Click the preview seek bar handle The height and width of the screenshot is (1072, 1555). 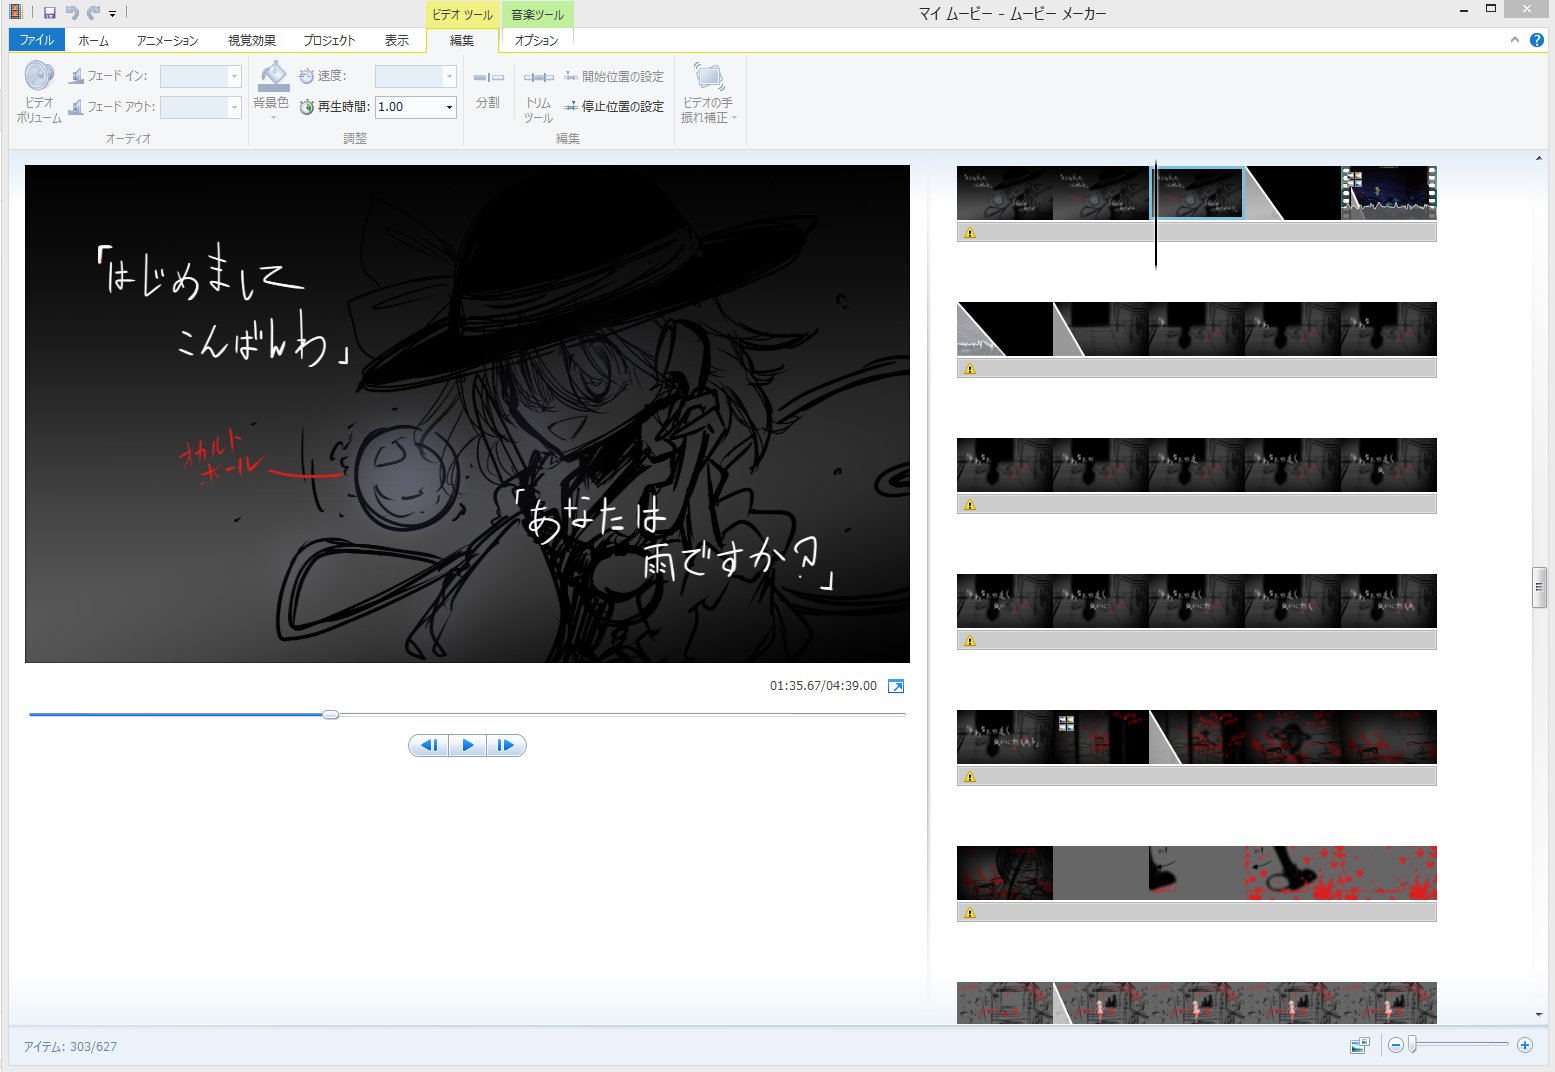click(331, 714)
